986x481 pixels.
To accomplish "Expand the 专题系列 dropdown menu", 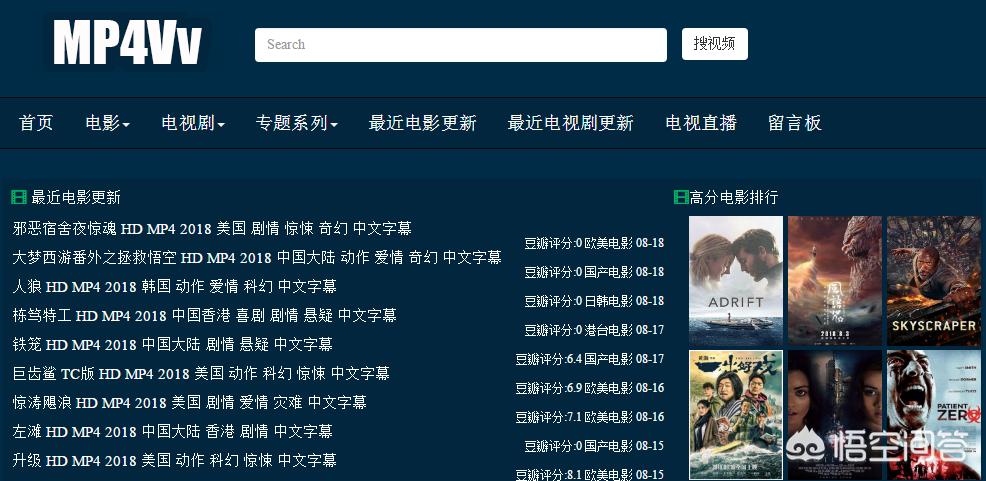I will tap(296, 123).
